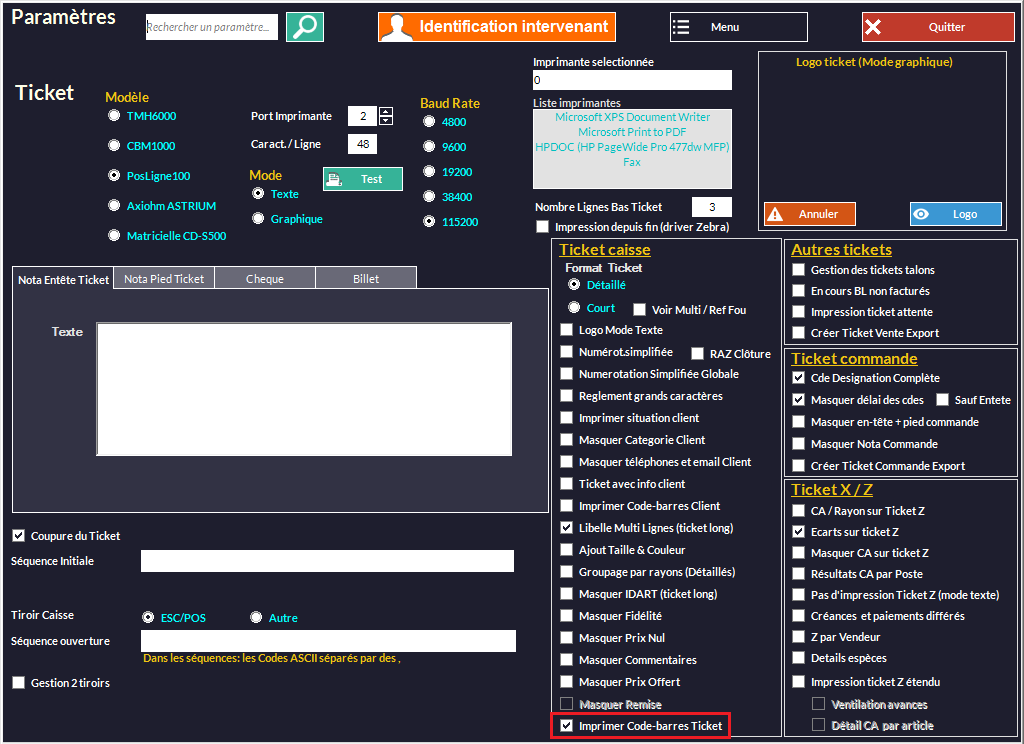
Task: Uncheck Imprimer Code-barres Ticket
Action: tap(567, 726)
